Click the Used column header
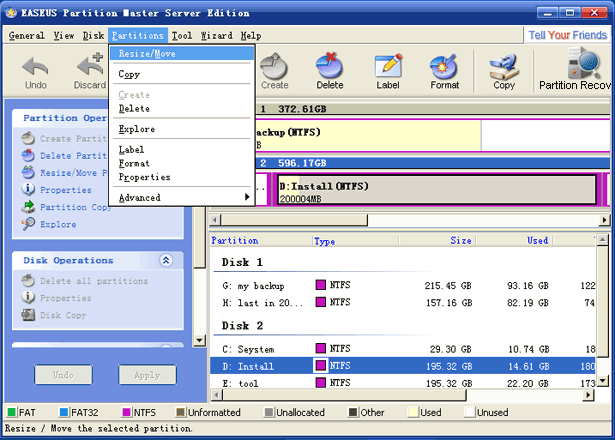This screenshot has height=440, width=615. click(514, 240)
